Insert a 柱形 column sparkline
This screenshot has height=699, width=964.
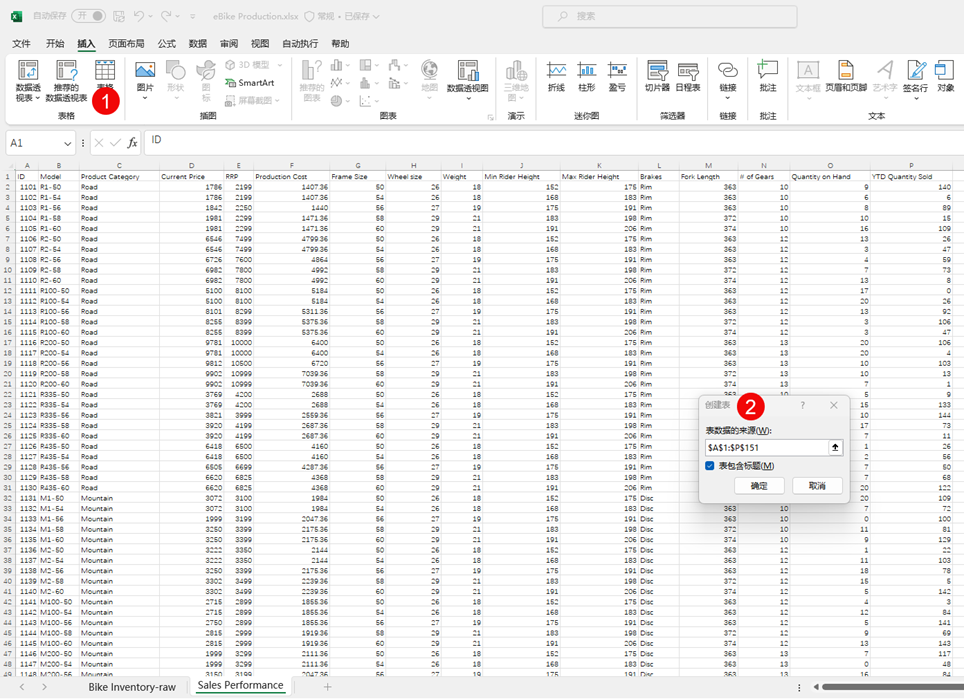[587, 71]
